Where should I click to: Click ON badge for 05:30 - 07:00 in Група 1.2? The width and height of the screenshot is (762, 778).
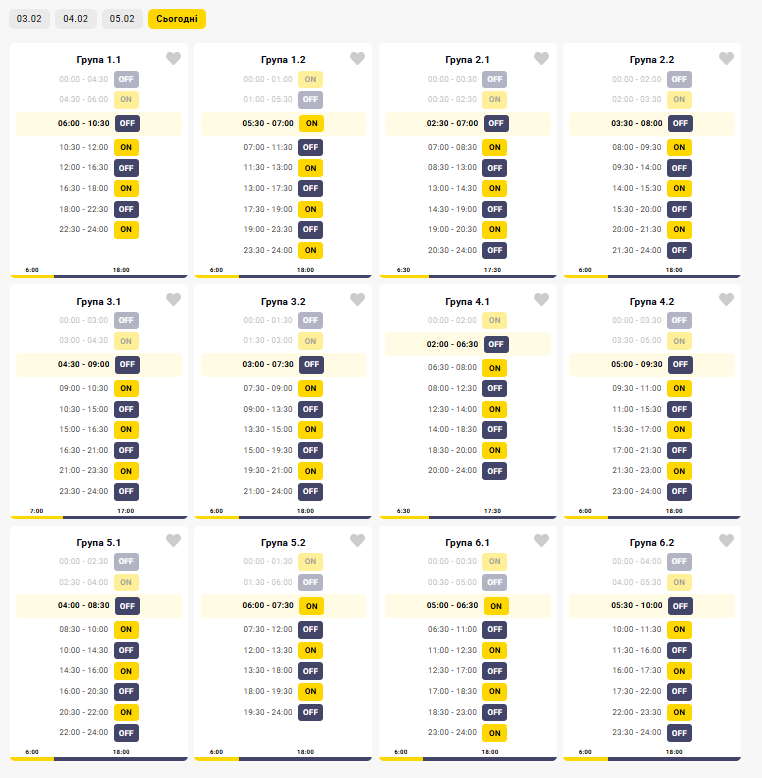[311, 123]
